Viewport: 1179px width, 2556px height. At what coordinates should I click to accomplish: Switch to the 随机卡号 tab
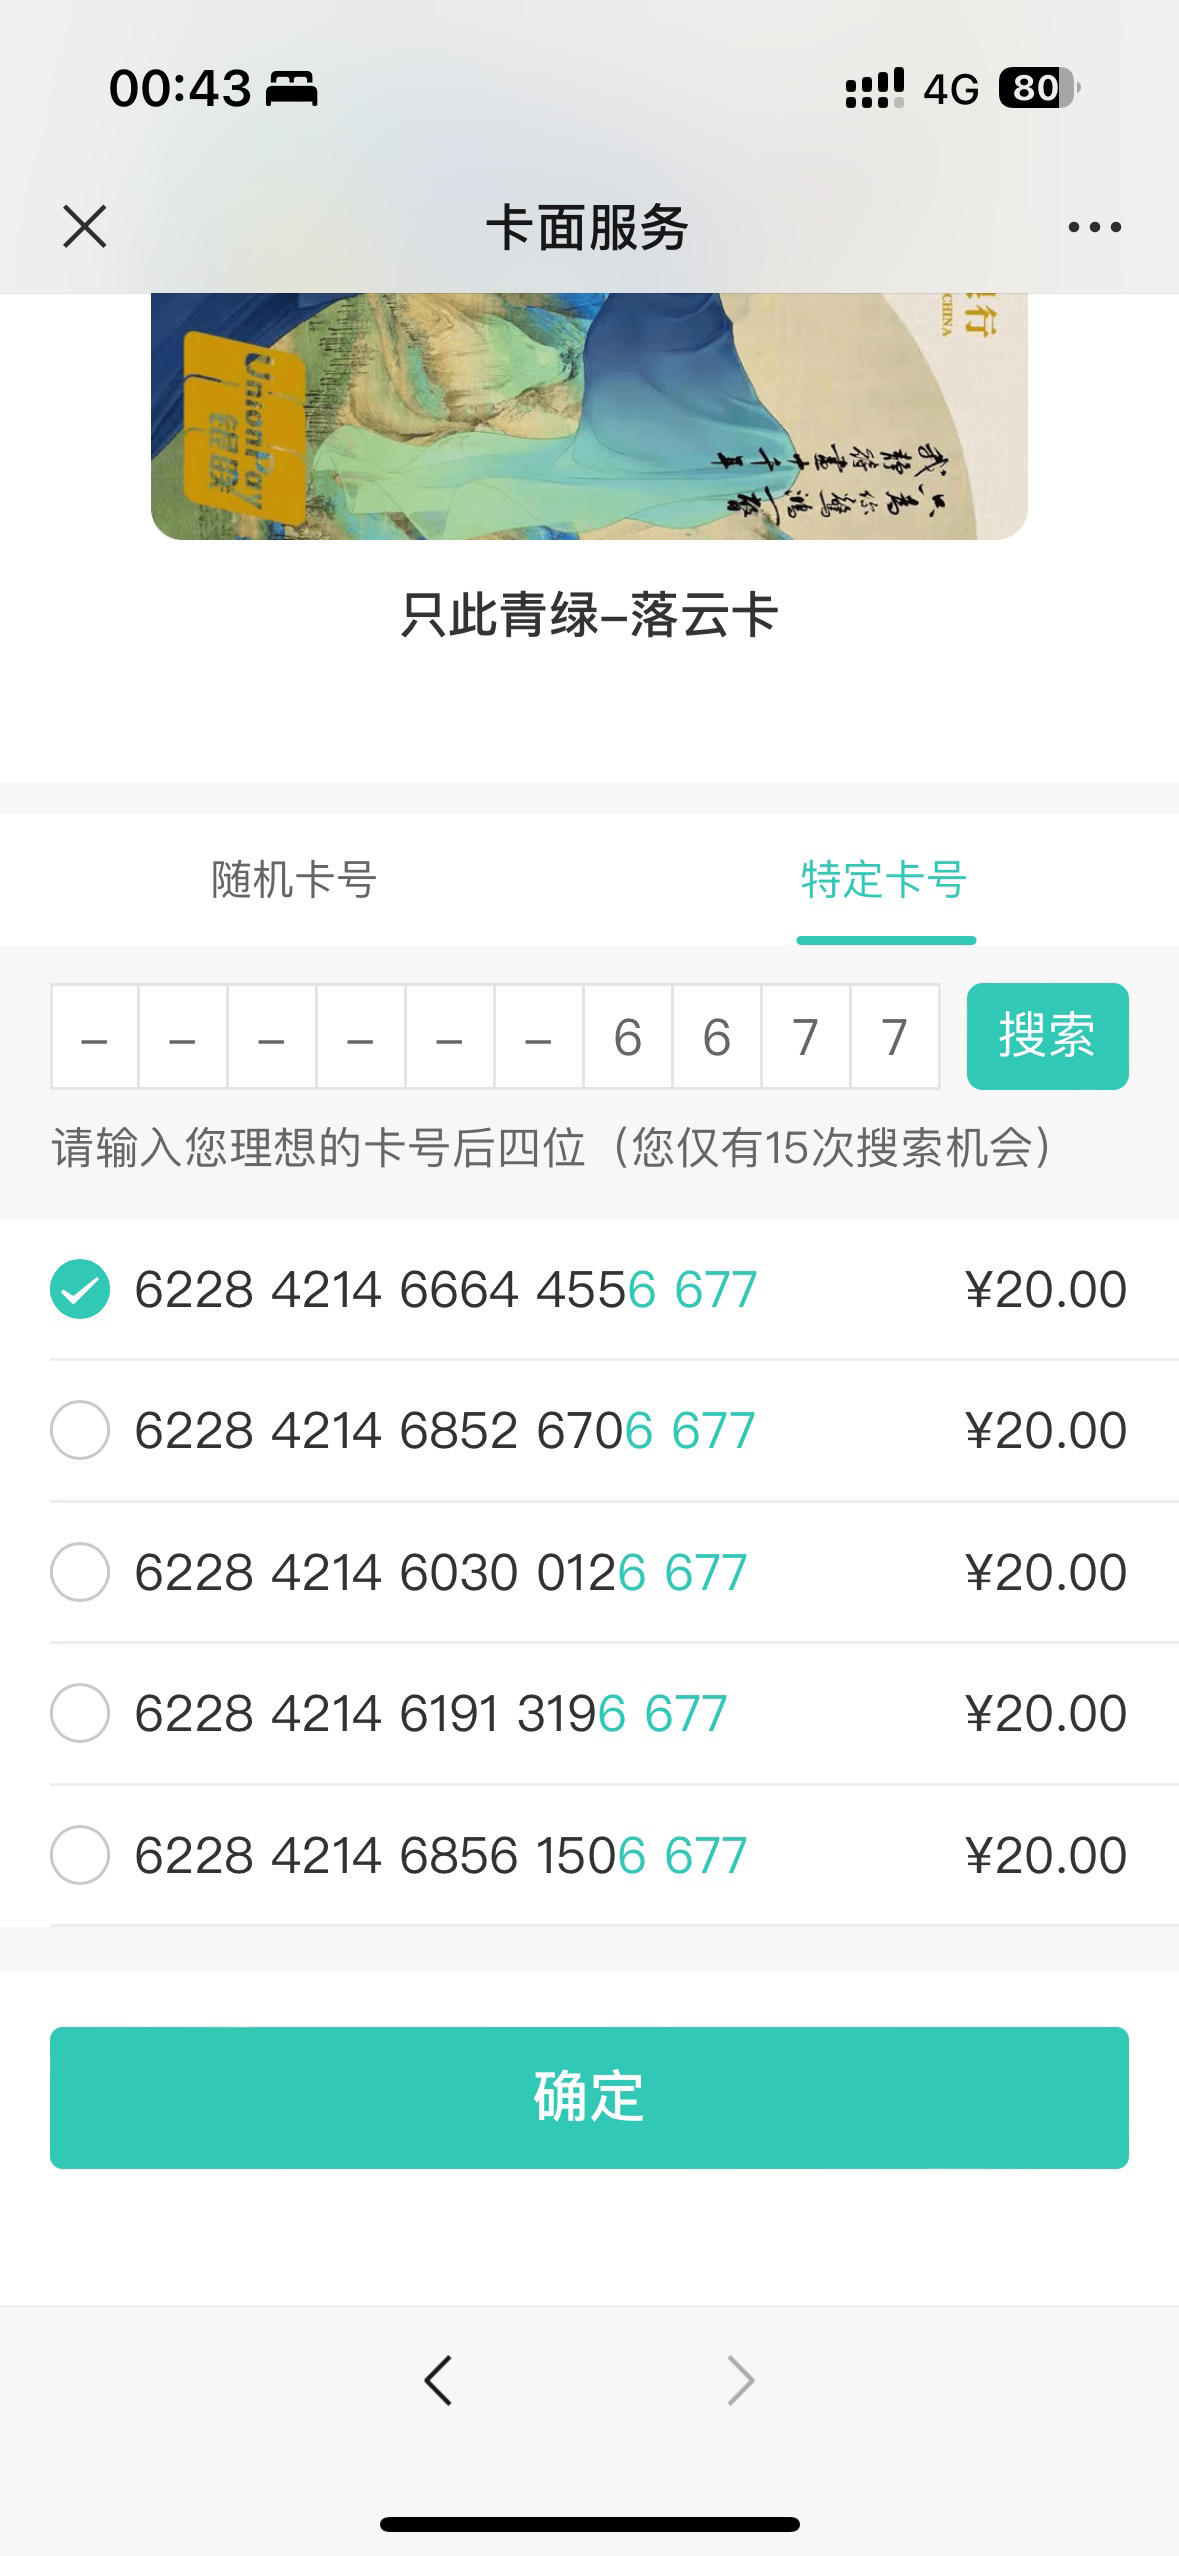click(294, 880)
